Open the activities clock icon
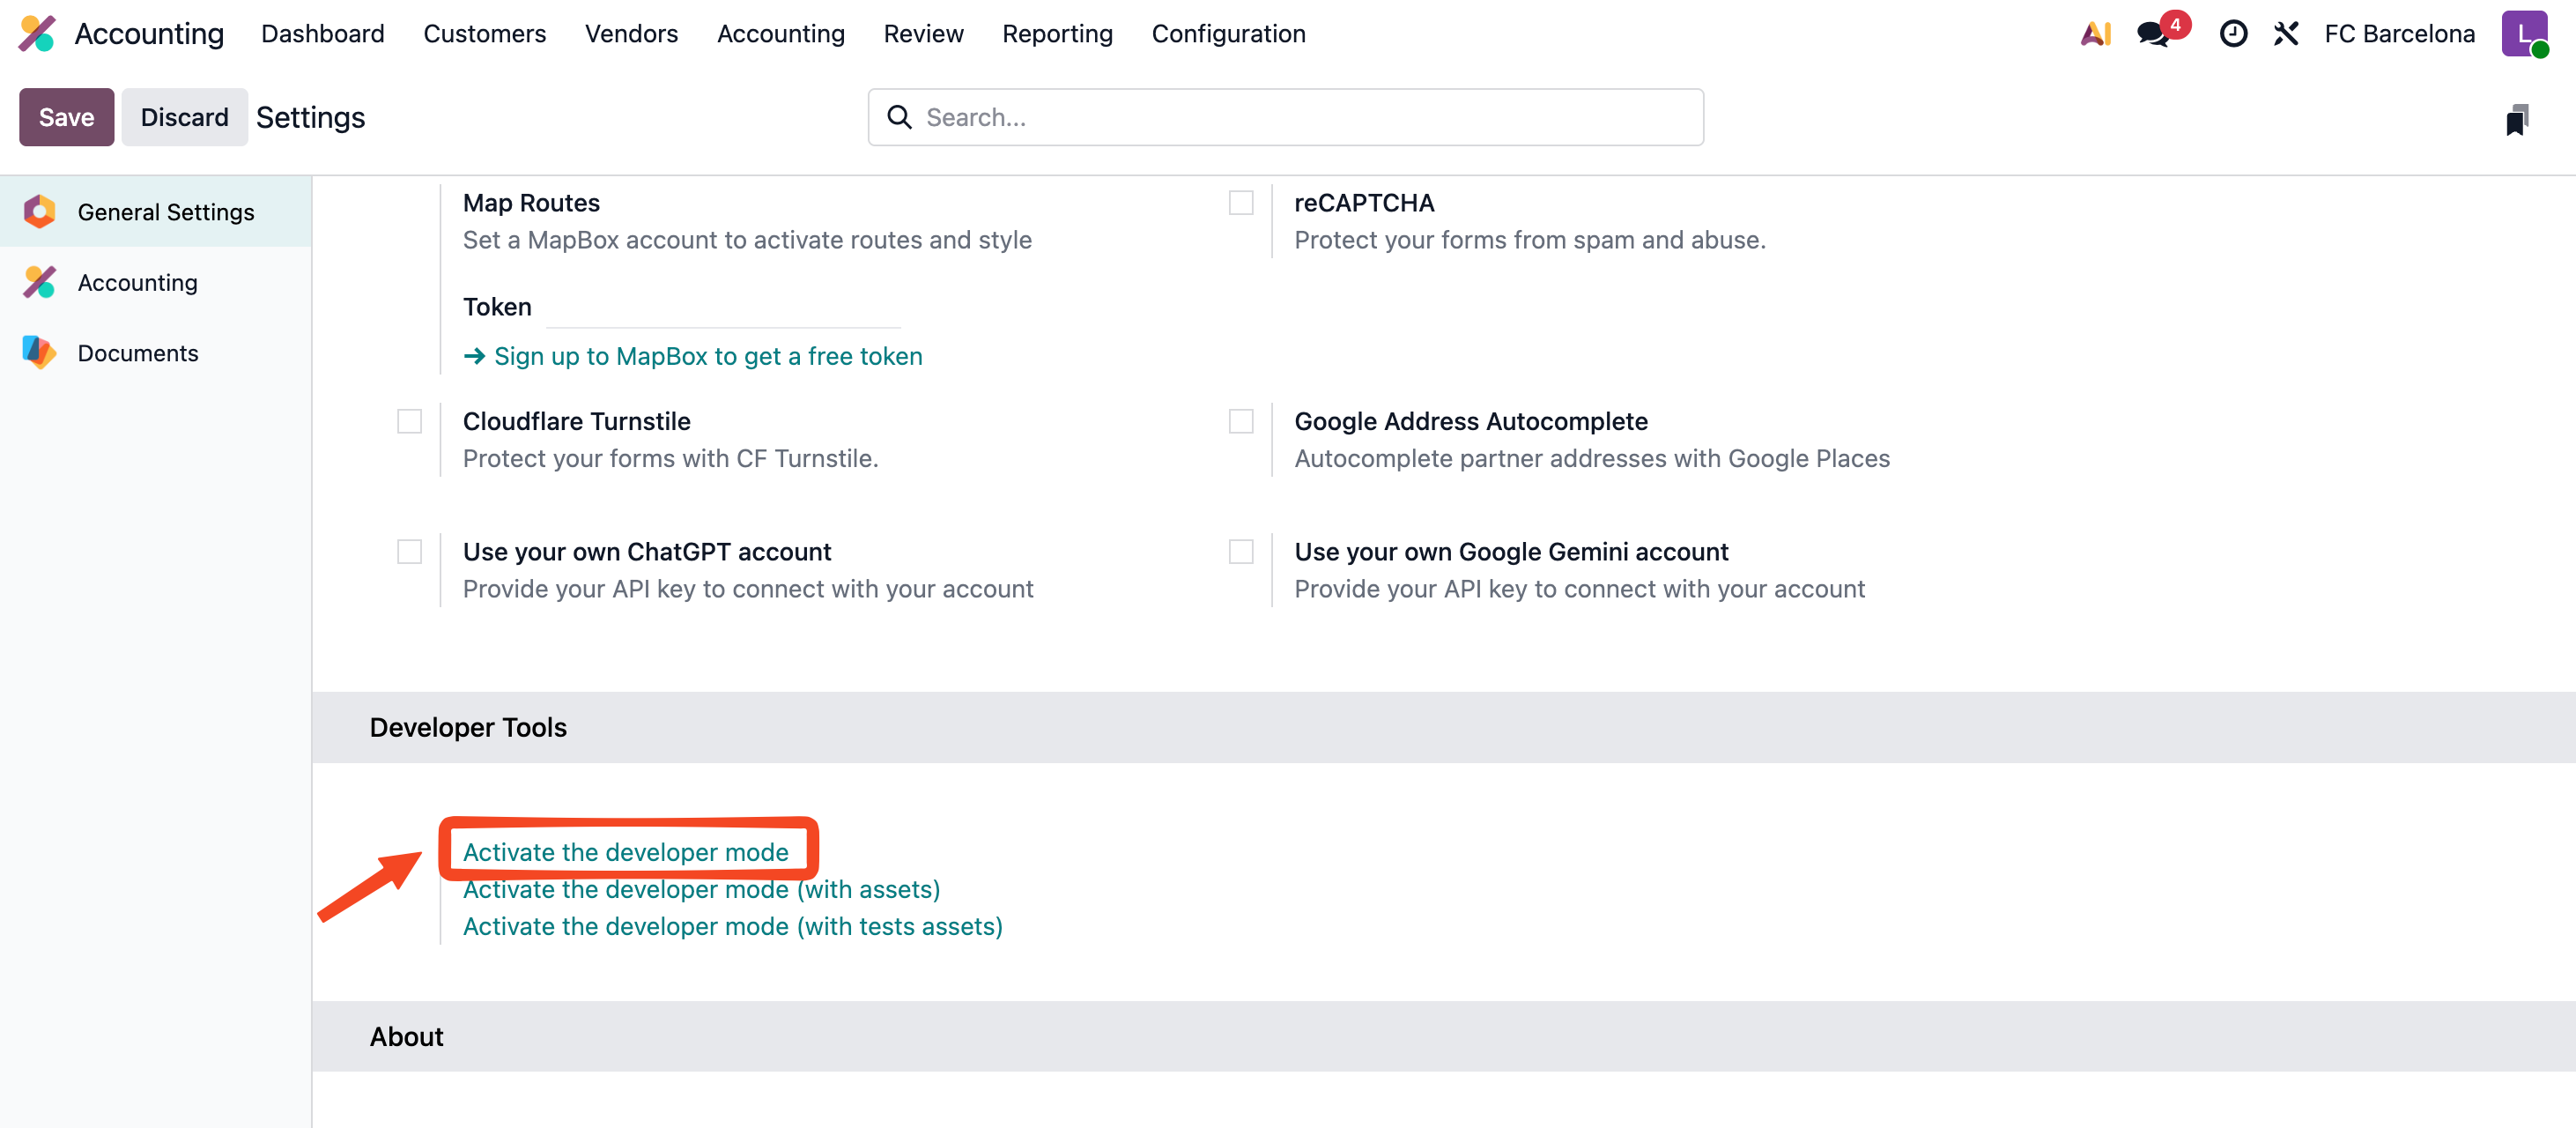The image size is (2576, 1128). [x=2232, y=33]
